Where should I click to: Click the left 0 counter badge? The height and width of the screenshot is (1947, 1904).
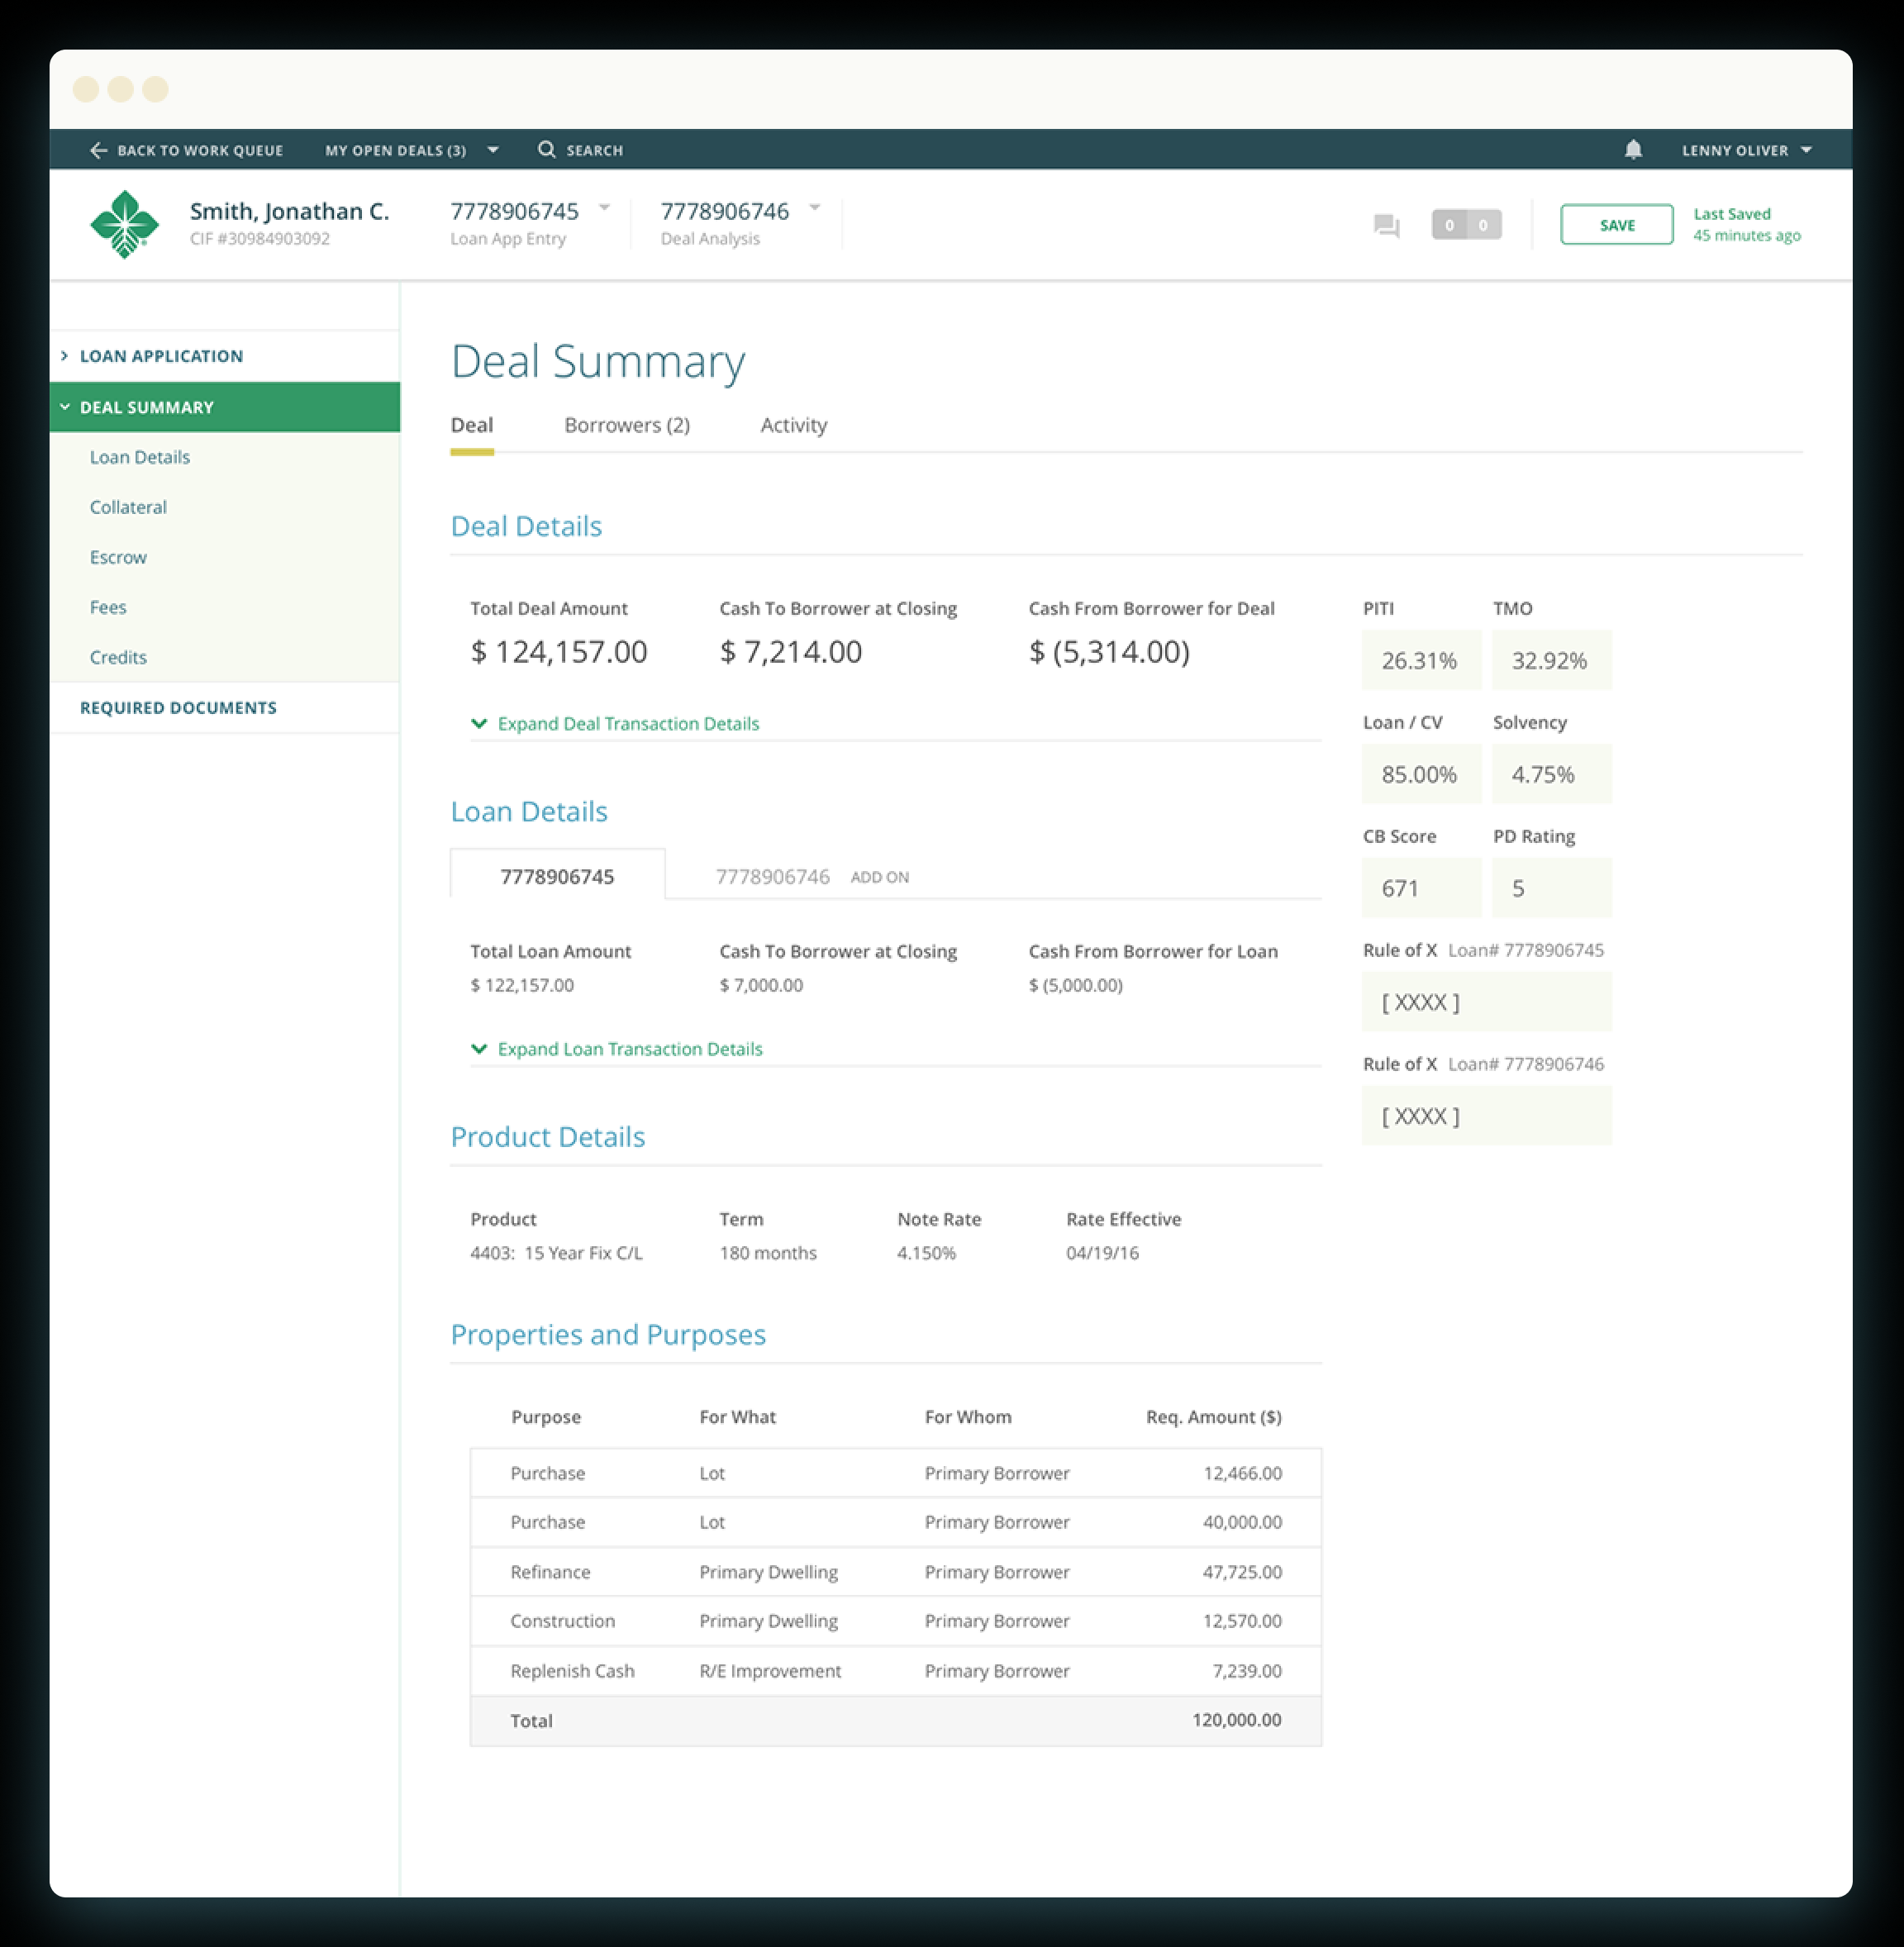click(x=1449, y=225)
